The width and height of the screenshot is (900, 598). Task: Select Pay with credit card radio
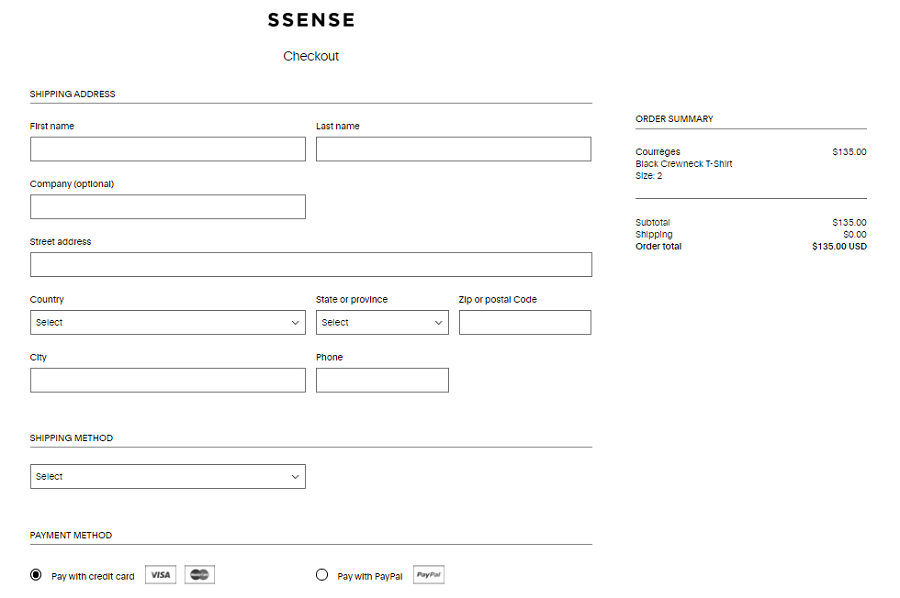[37, 575]
